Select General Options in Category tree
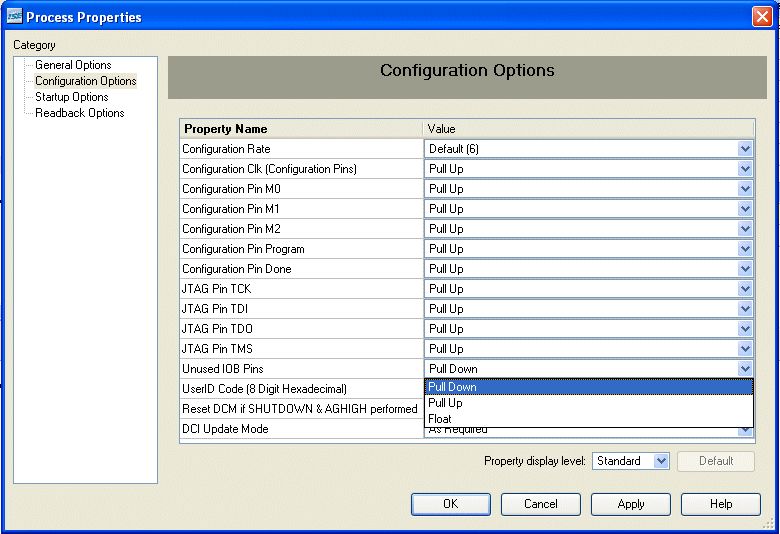 [73, 65]
